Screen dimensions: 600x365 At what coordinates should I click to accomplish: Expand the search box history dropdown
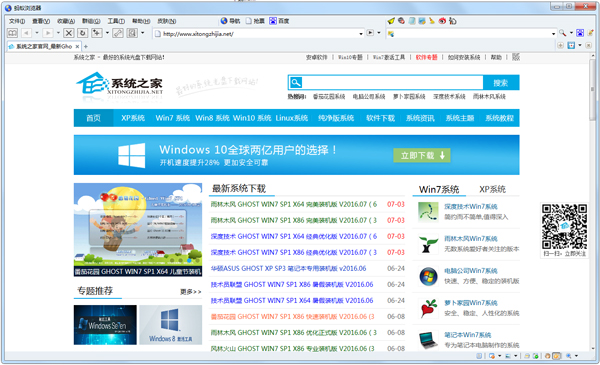click(x=553, y=34)
